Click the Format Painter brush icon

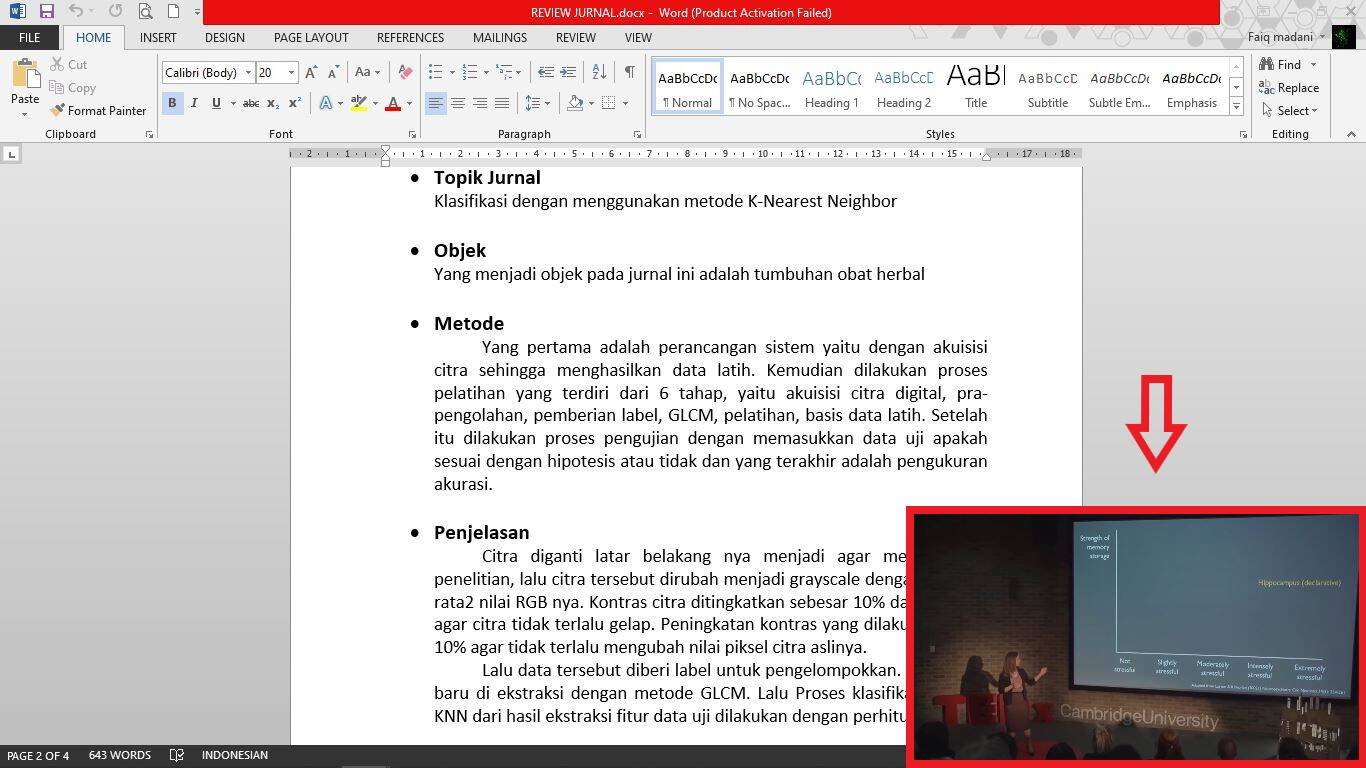tap(58, 111)
